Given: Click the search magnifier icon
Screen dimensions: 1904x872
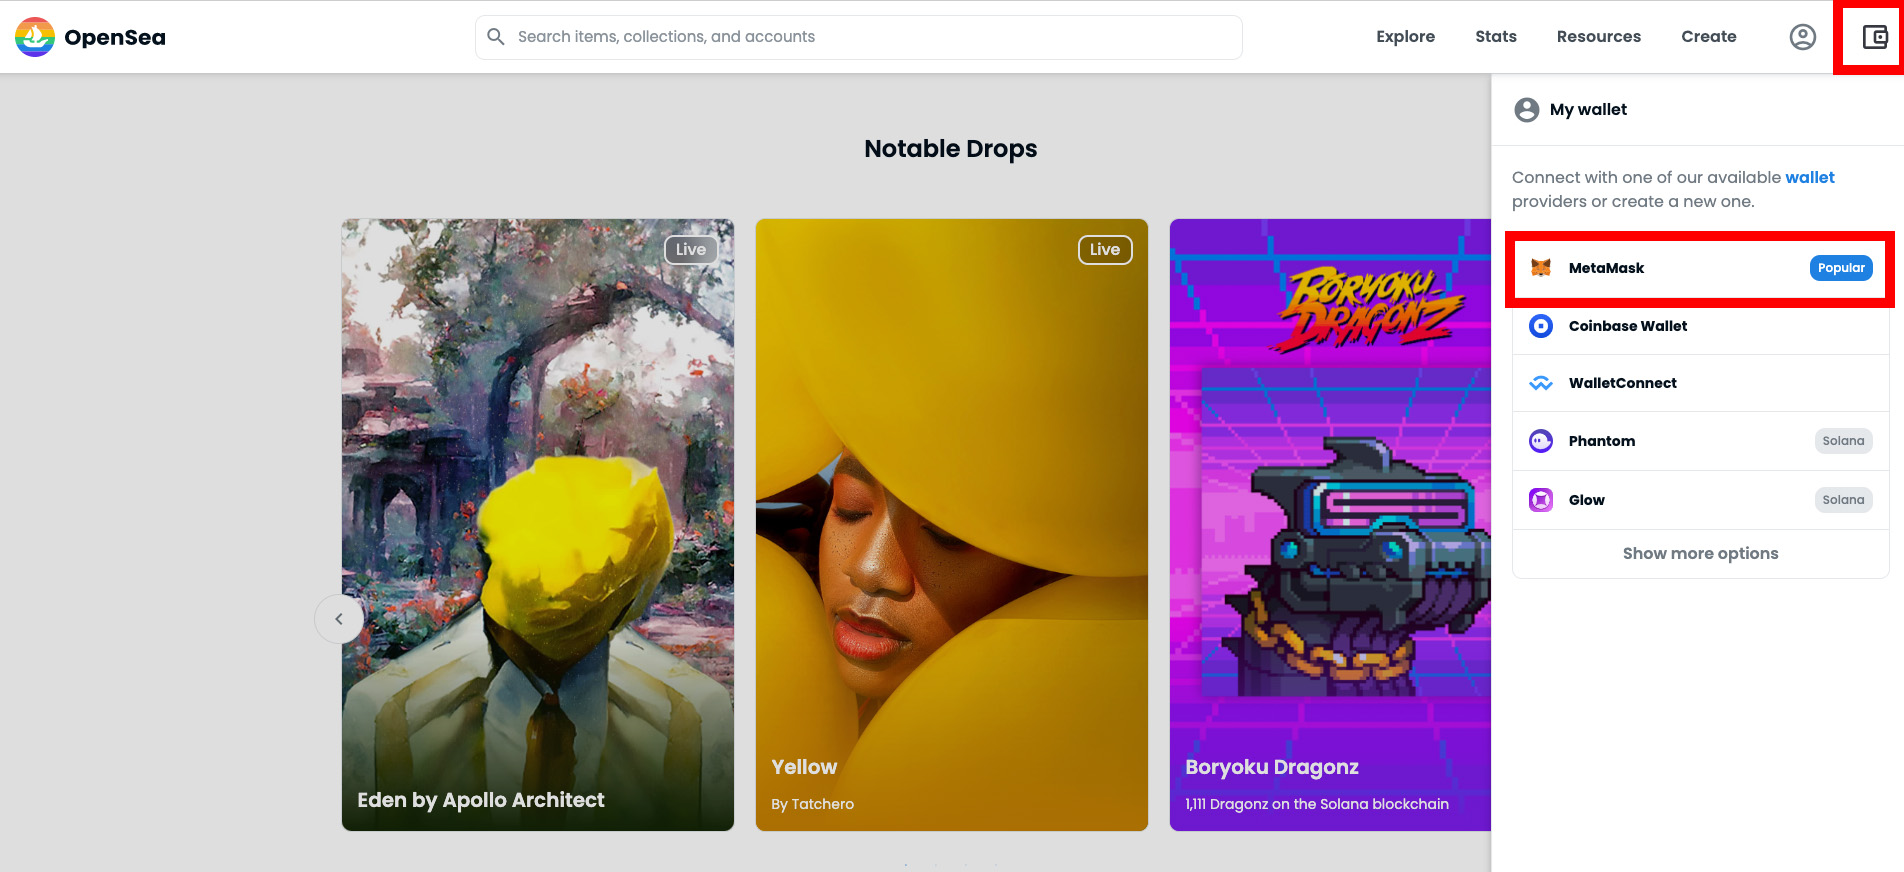Looking at the screenshot, I should (496, 37).
